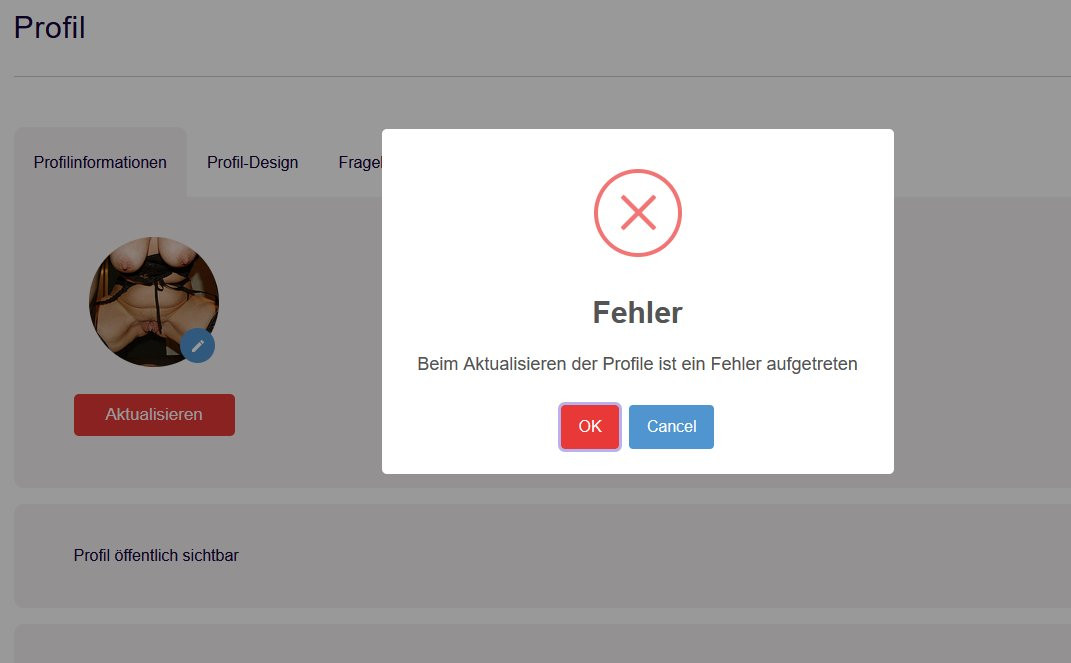Open the Profil-Design tab
This screenshot has width=1071, height=663.
click(252, 162)
